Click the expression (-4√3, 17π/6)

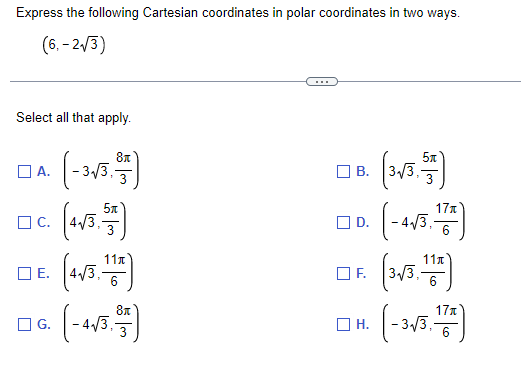click(423, 221)
